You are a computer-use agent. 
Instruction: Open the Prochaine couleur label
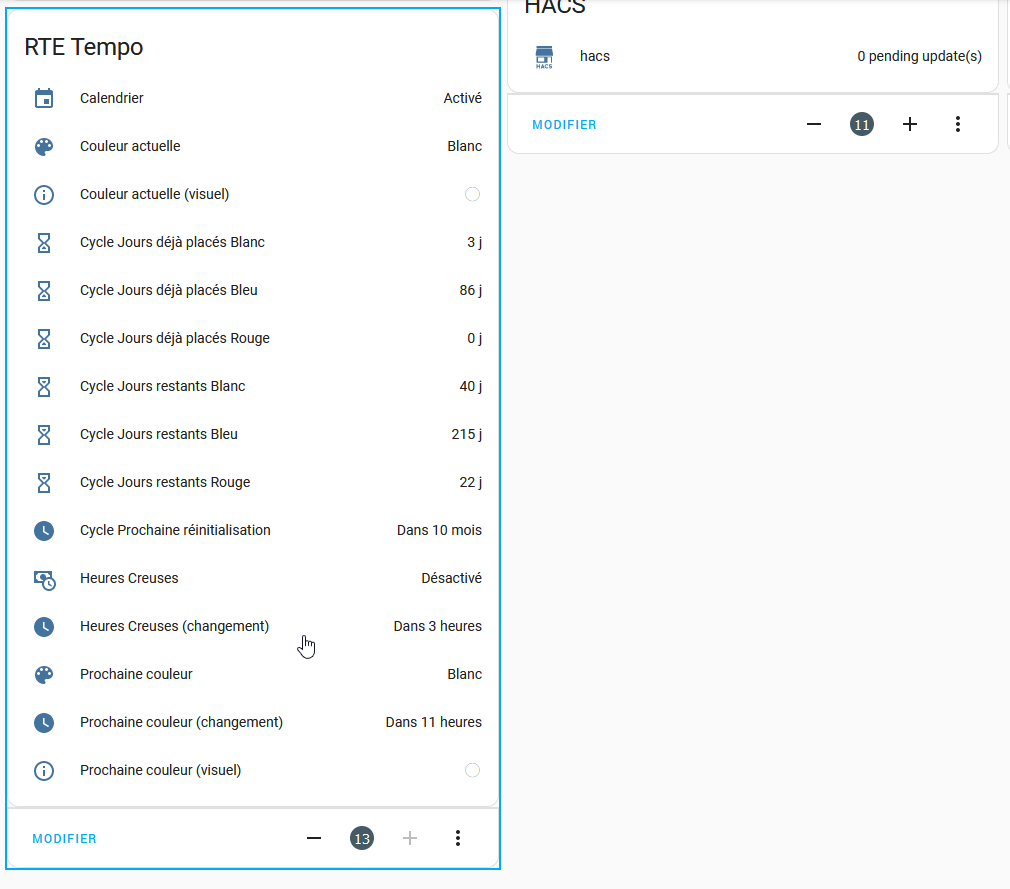click(136, 674)
